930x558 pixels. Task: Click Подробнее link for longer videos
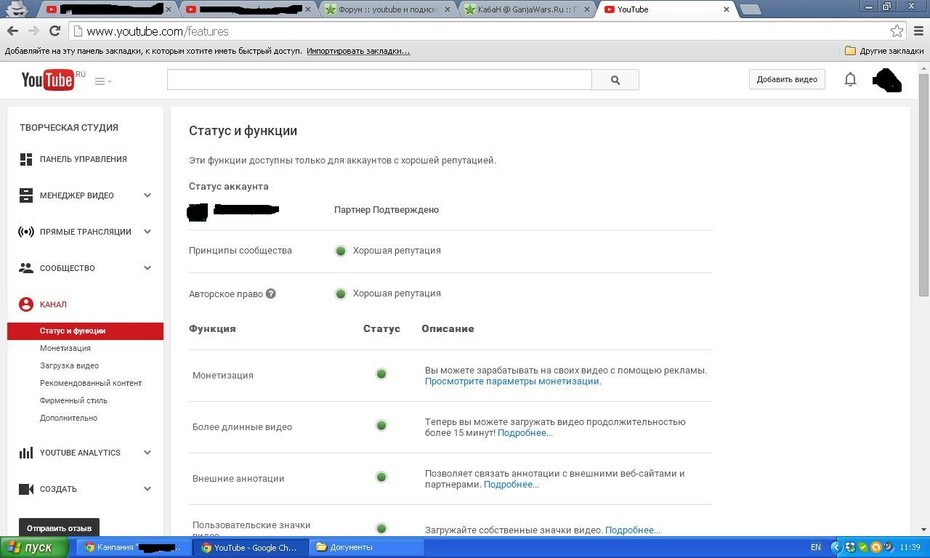click(525, 433)
